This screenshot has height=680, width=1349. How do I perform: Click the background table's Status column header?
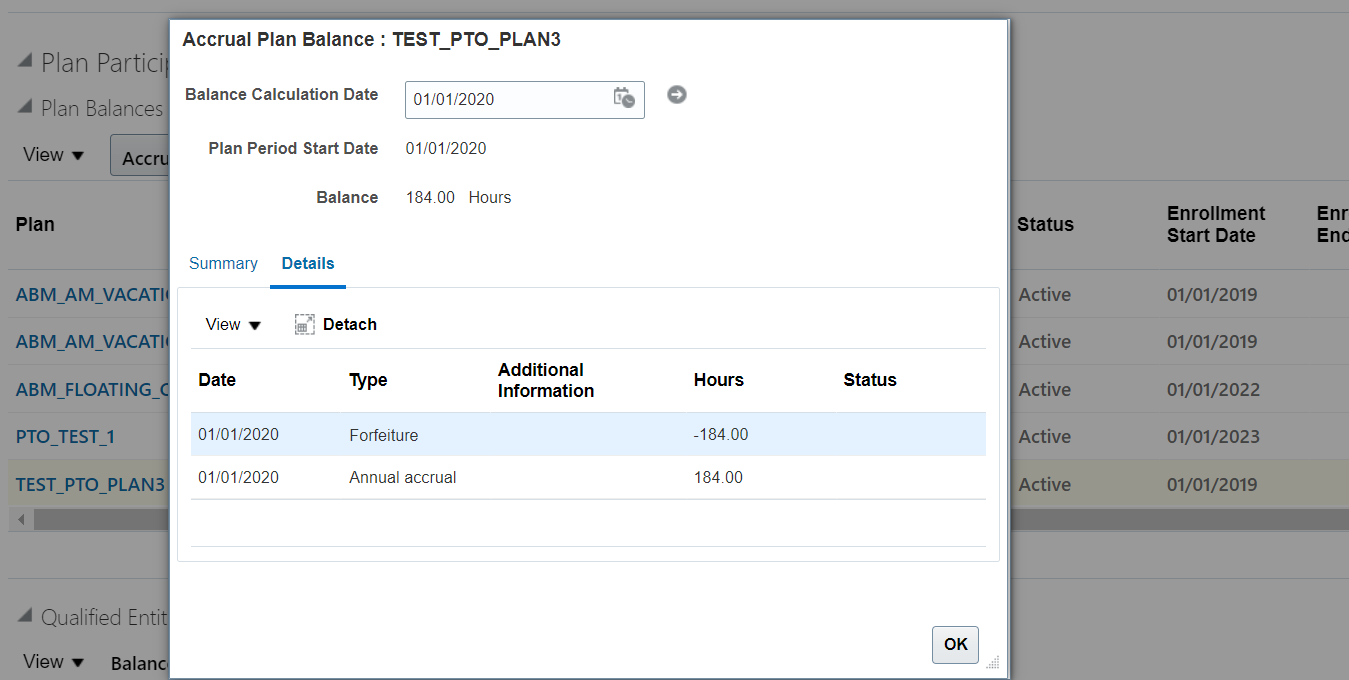pyautogui.click(x=1045, y=224)
